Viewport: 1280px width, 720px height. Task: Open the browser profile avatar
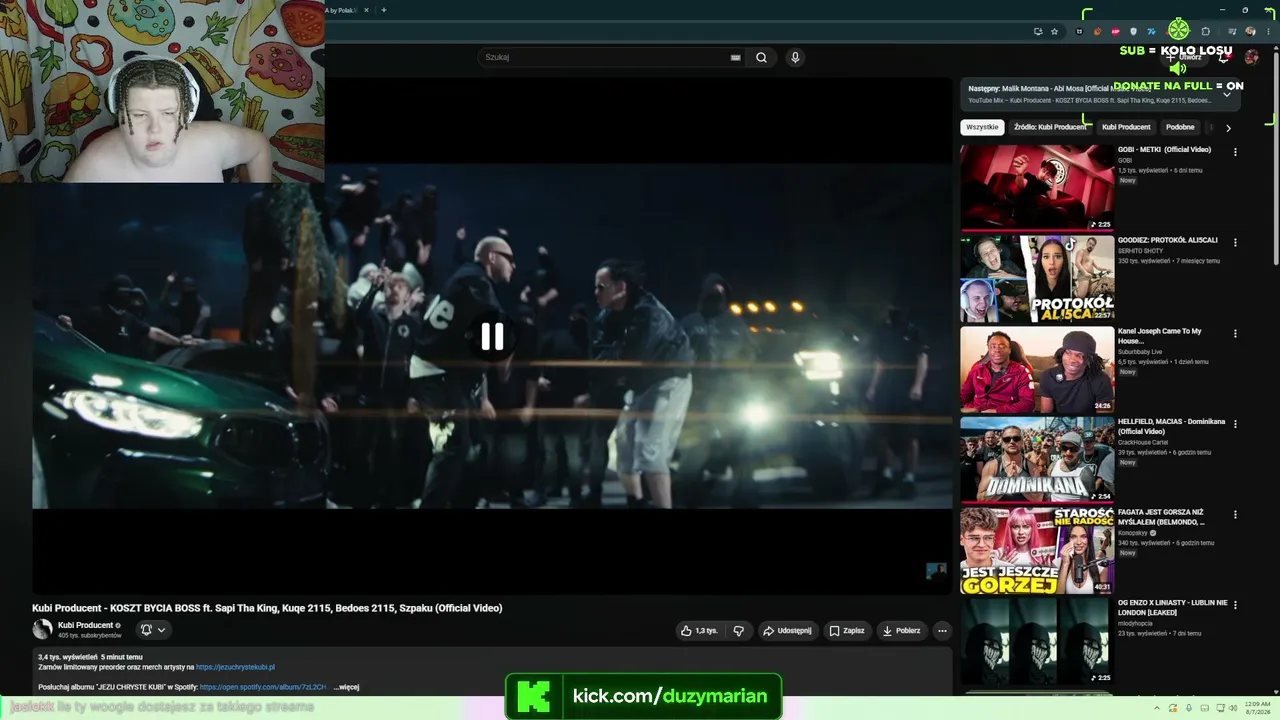tap(1250, 31)
